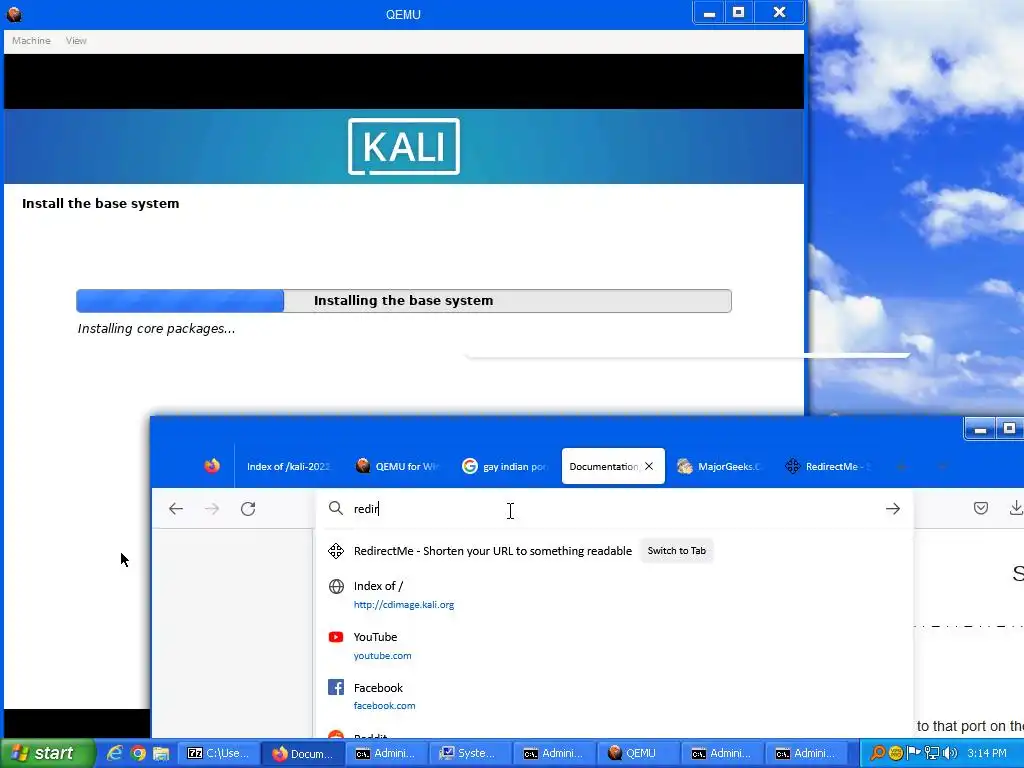Screen dimensions: 1024x768
Task: Click the 'Installing core packages...' status text
Action: pos(156,328)
